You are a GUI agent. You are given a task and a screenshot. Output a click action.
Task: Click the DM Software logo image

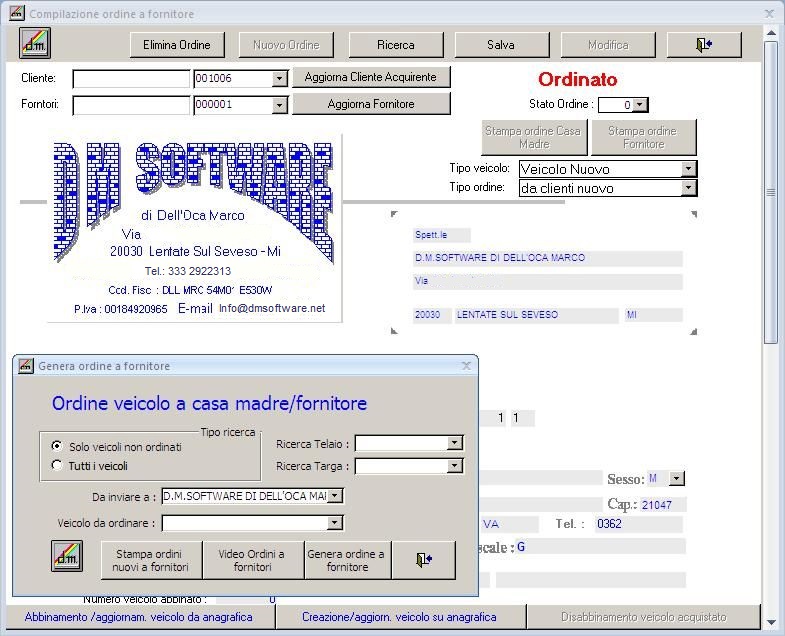(194, 228)
